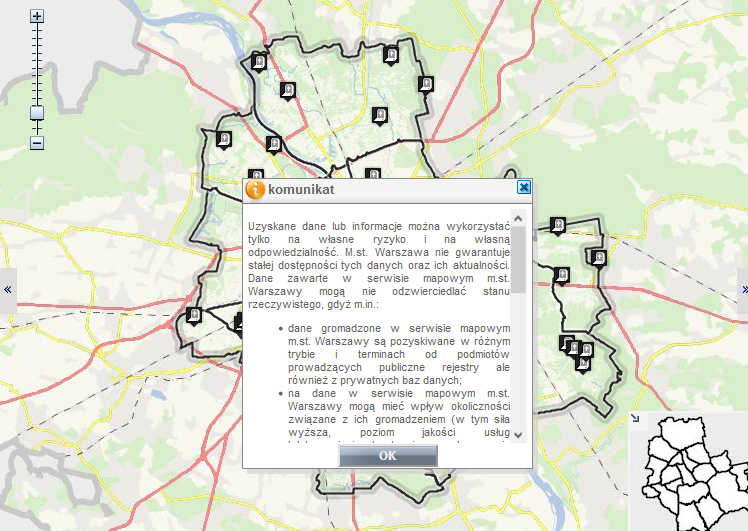748x531 pixels.
Task: Click the paragraph starting 'Uzyskane dane lub informacje'
Action: click(x=379, y=265)
